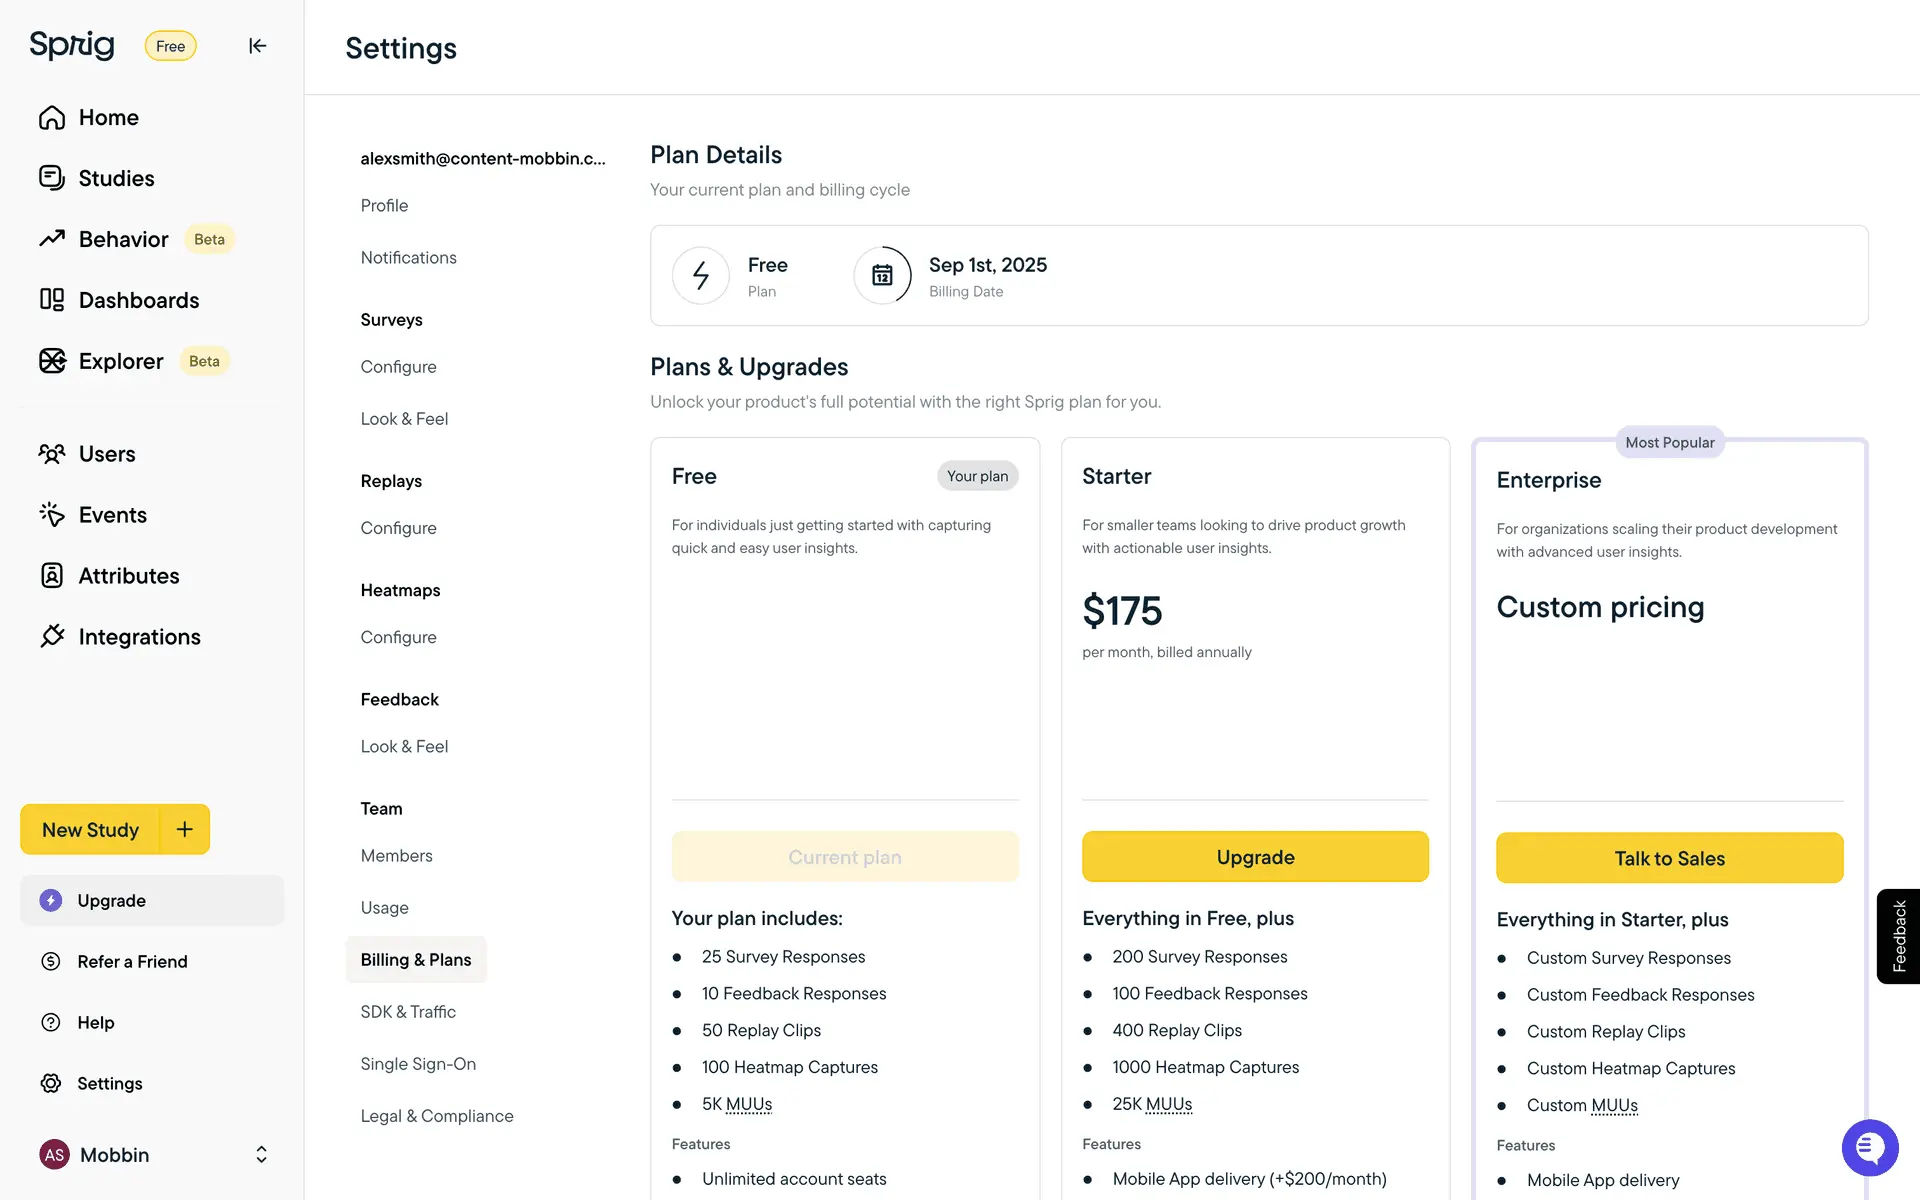
Task: Click the plus icon beside New Study
Action: (185, 829)
